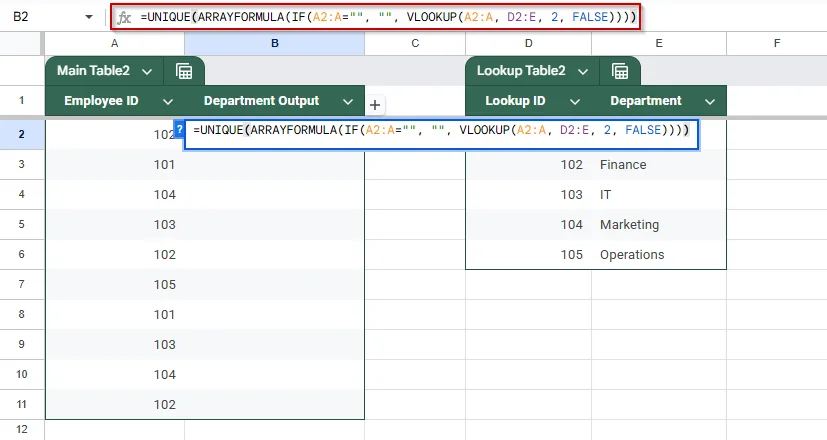The width and height of the screenshot is (827, 440).
Task: Select Lookup ID cell 104
Action: [x=528, y=225]
